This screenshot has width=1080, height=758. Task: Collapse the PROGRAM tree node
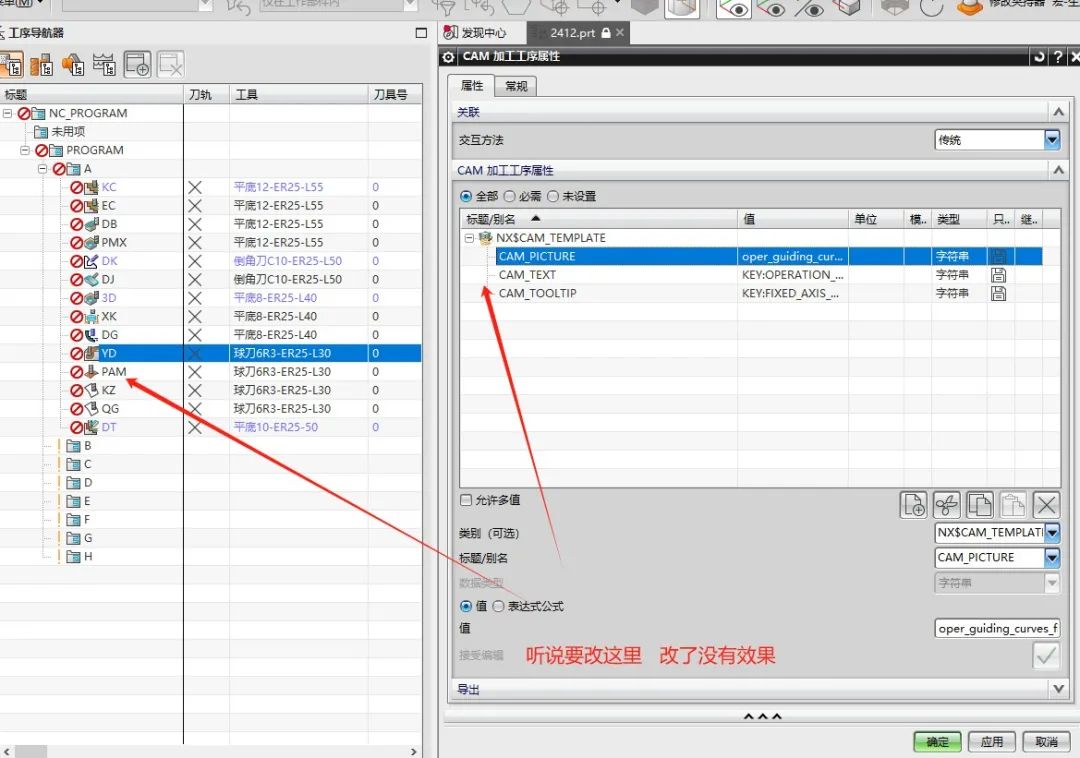(x=25, y=150)
